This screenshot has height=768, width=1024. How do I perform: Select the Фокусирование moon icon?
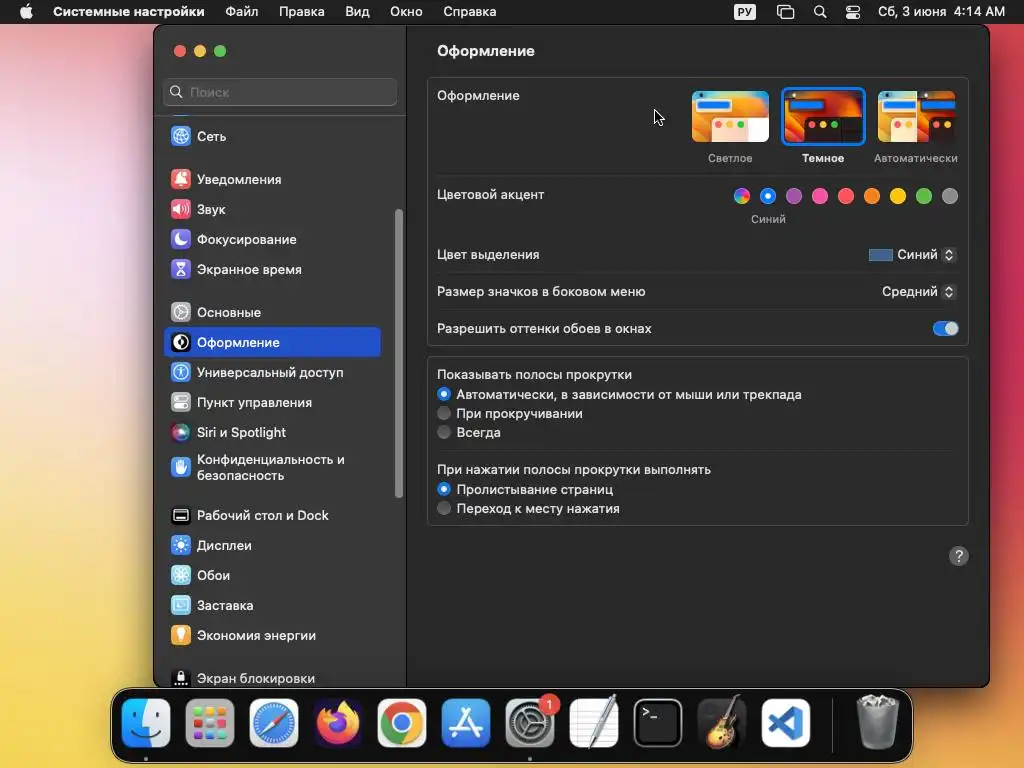181,239
